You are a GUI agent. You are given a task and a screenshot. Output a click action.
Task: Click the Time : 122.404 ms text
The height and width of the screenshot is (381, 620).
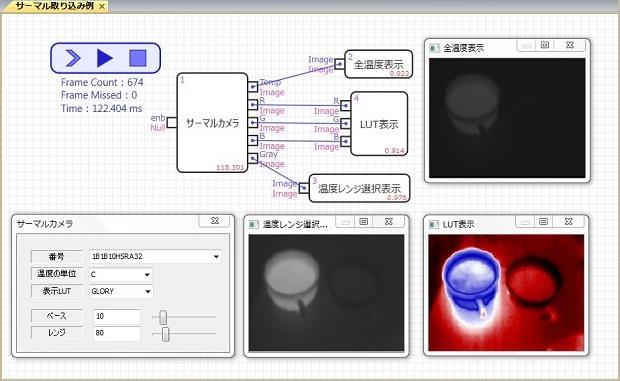click(101, 108)
